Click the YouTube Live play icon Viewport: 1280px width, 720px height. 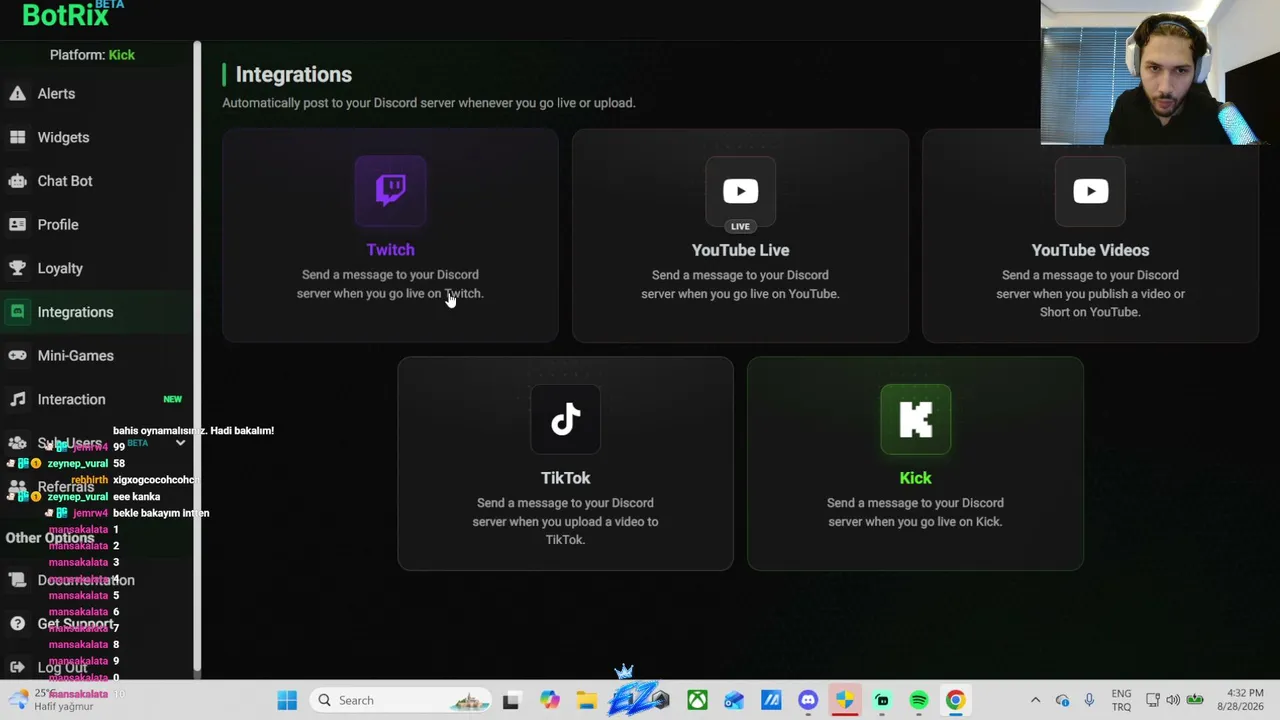pyautogui.click(x=740, y=191)
